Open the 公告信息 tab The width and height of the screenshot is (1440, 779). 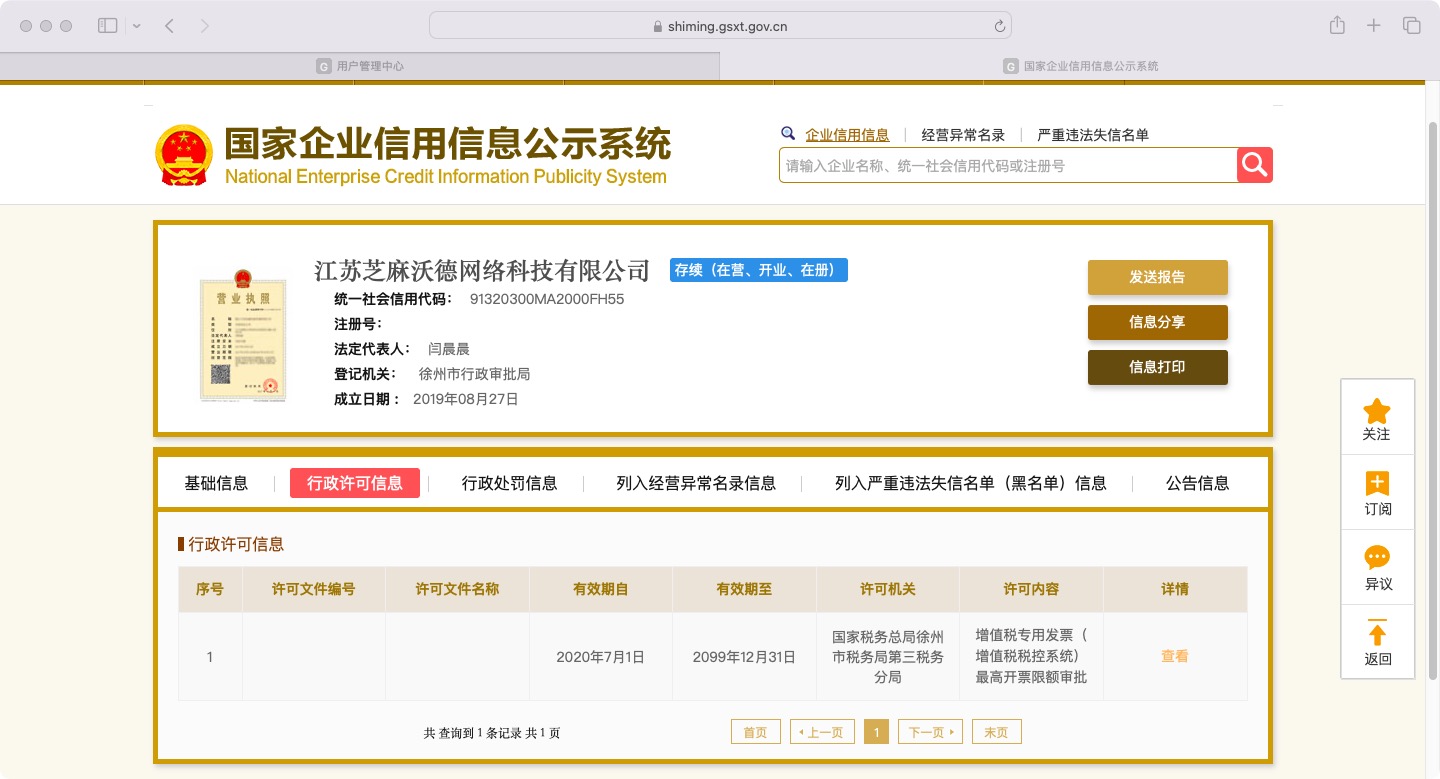point(1198,483)
